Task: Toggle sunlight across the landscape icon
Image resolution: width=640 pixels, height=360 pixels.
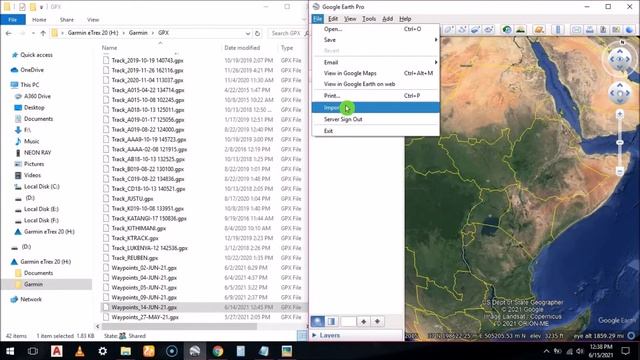Action: tap(520, 29)
